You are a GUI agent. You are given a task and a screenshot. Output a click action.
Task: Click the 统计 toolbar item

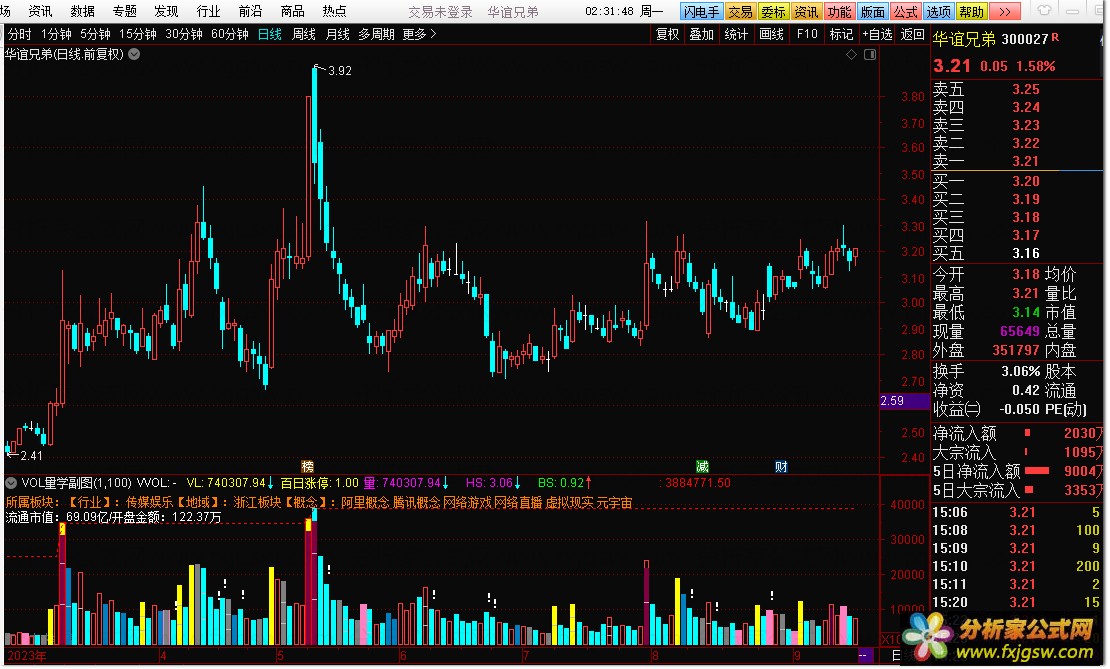(x=736, y=34)
